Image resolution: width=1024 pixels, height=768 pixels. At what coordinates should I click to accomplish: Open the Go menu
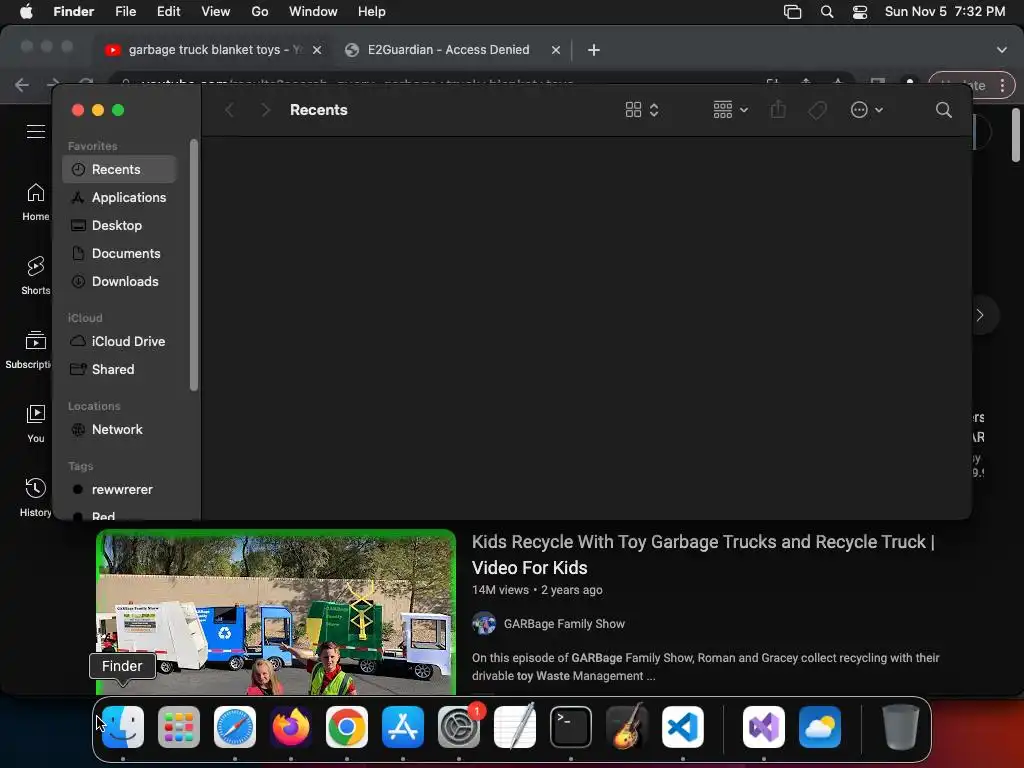260,12
